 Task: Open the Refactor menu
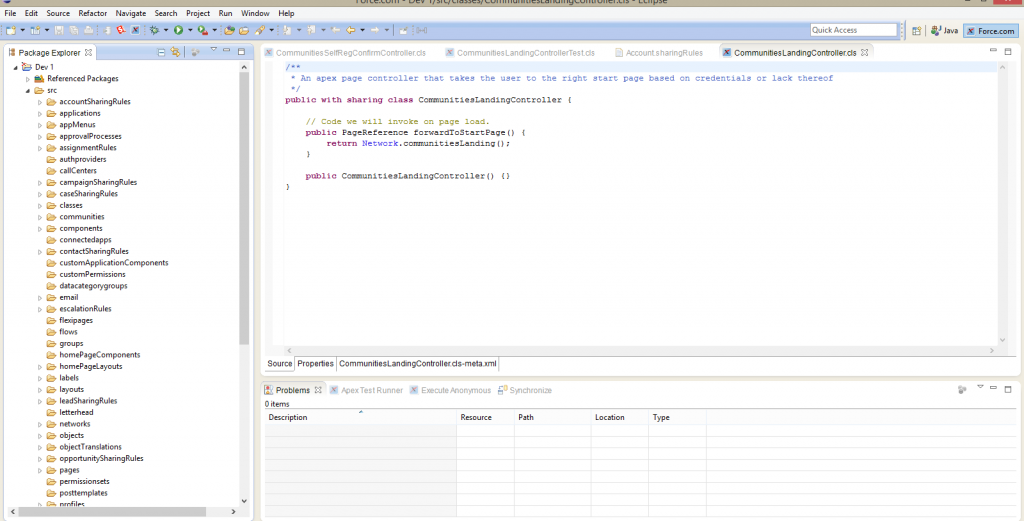pos(92,14)
